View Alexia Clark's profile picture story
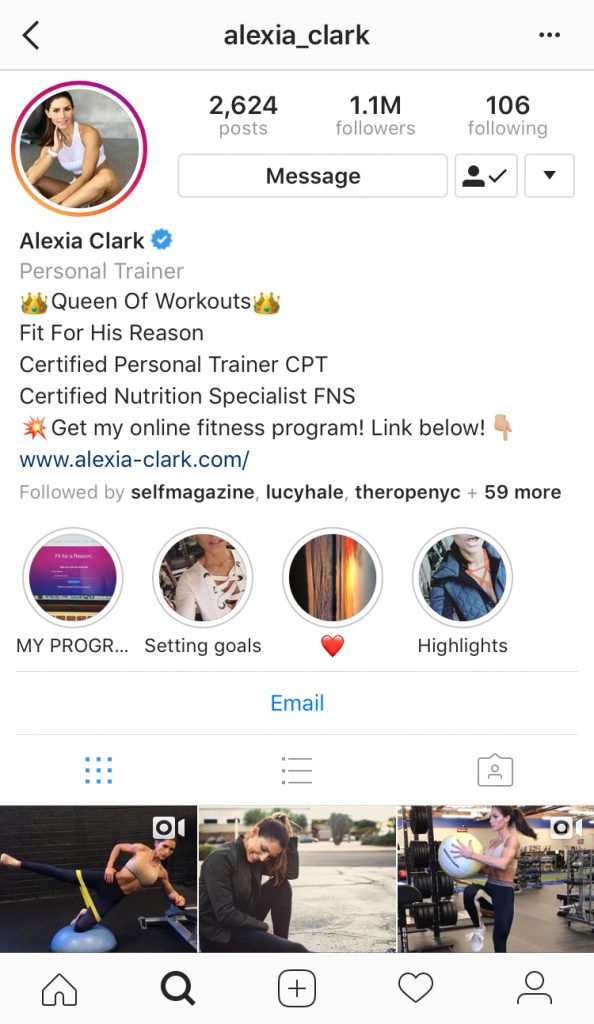The image size is (594, 1024). 79,148
